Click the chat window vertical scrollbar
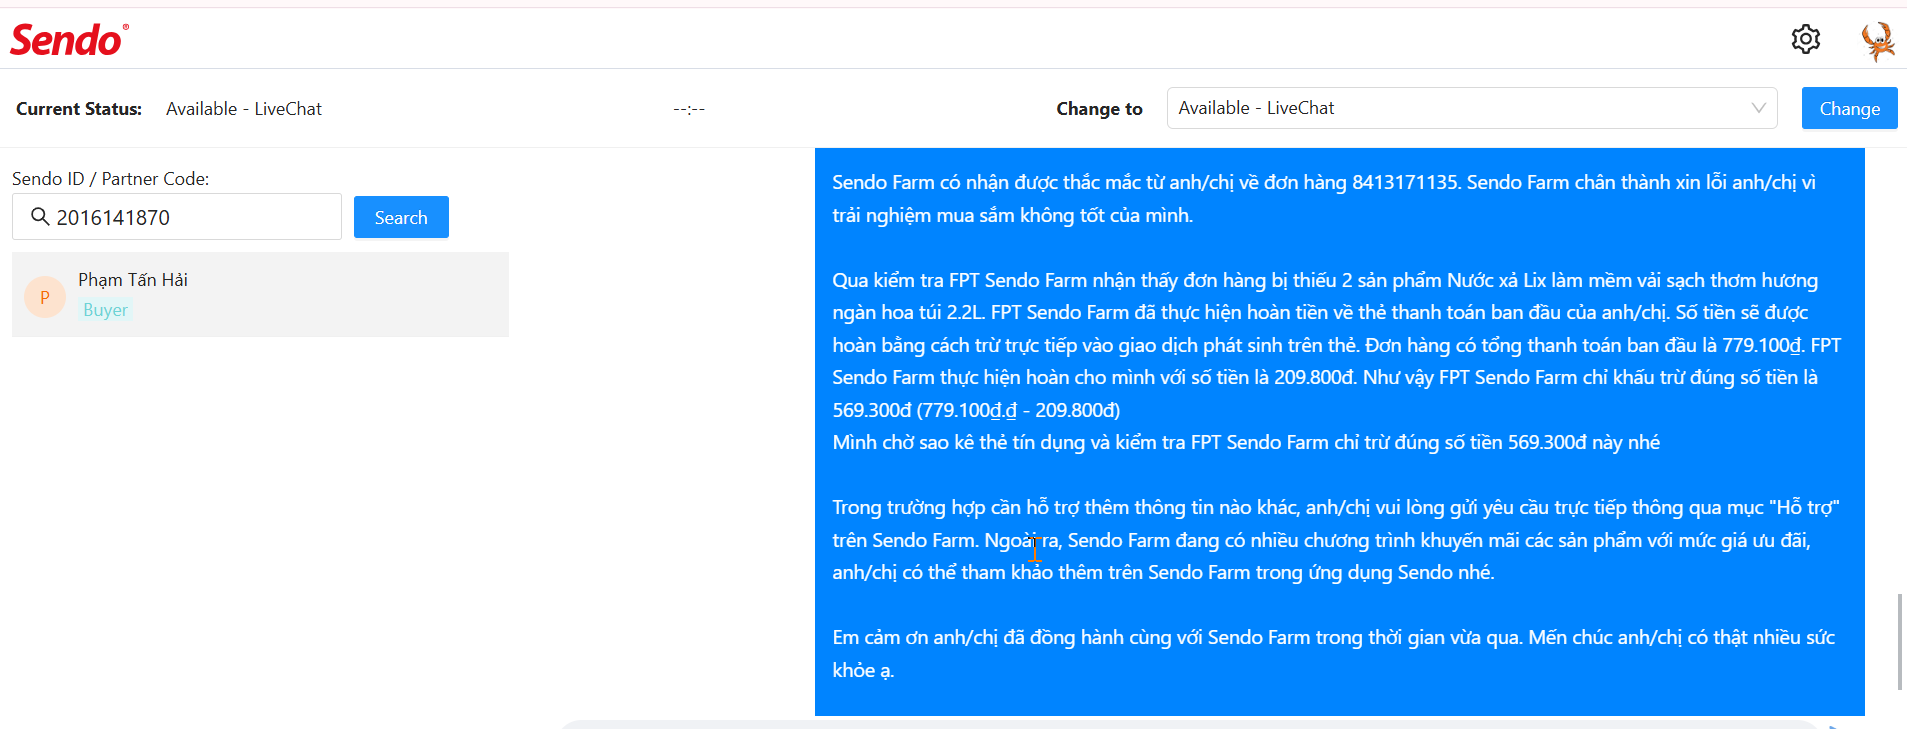 point(1899,641)
